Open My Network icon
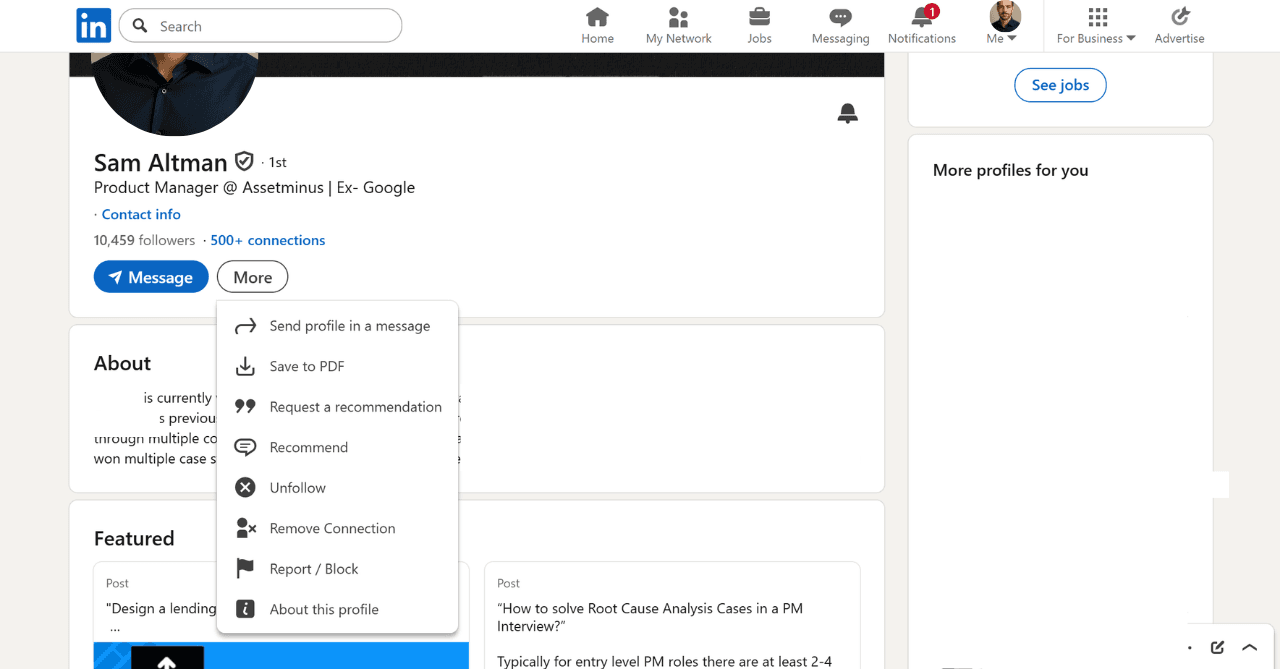Viewport: 1280px width, 669px height. point(678,18)
